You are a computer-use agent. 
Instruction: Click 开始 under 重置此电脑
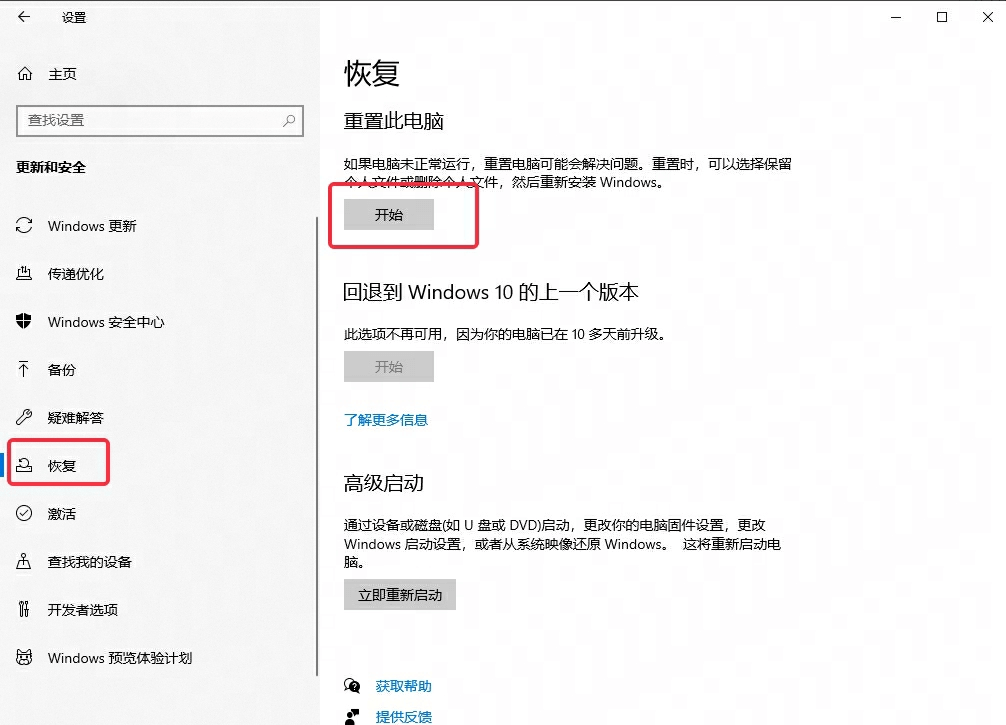(389, 214)
